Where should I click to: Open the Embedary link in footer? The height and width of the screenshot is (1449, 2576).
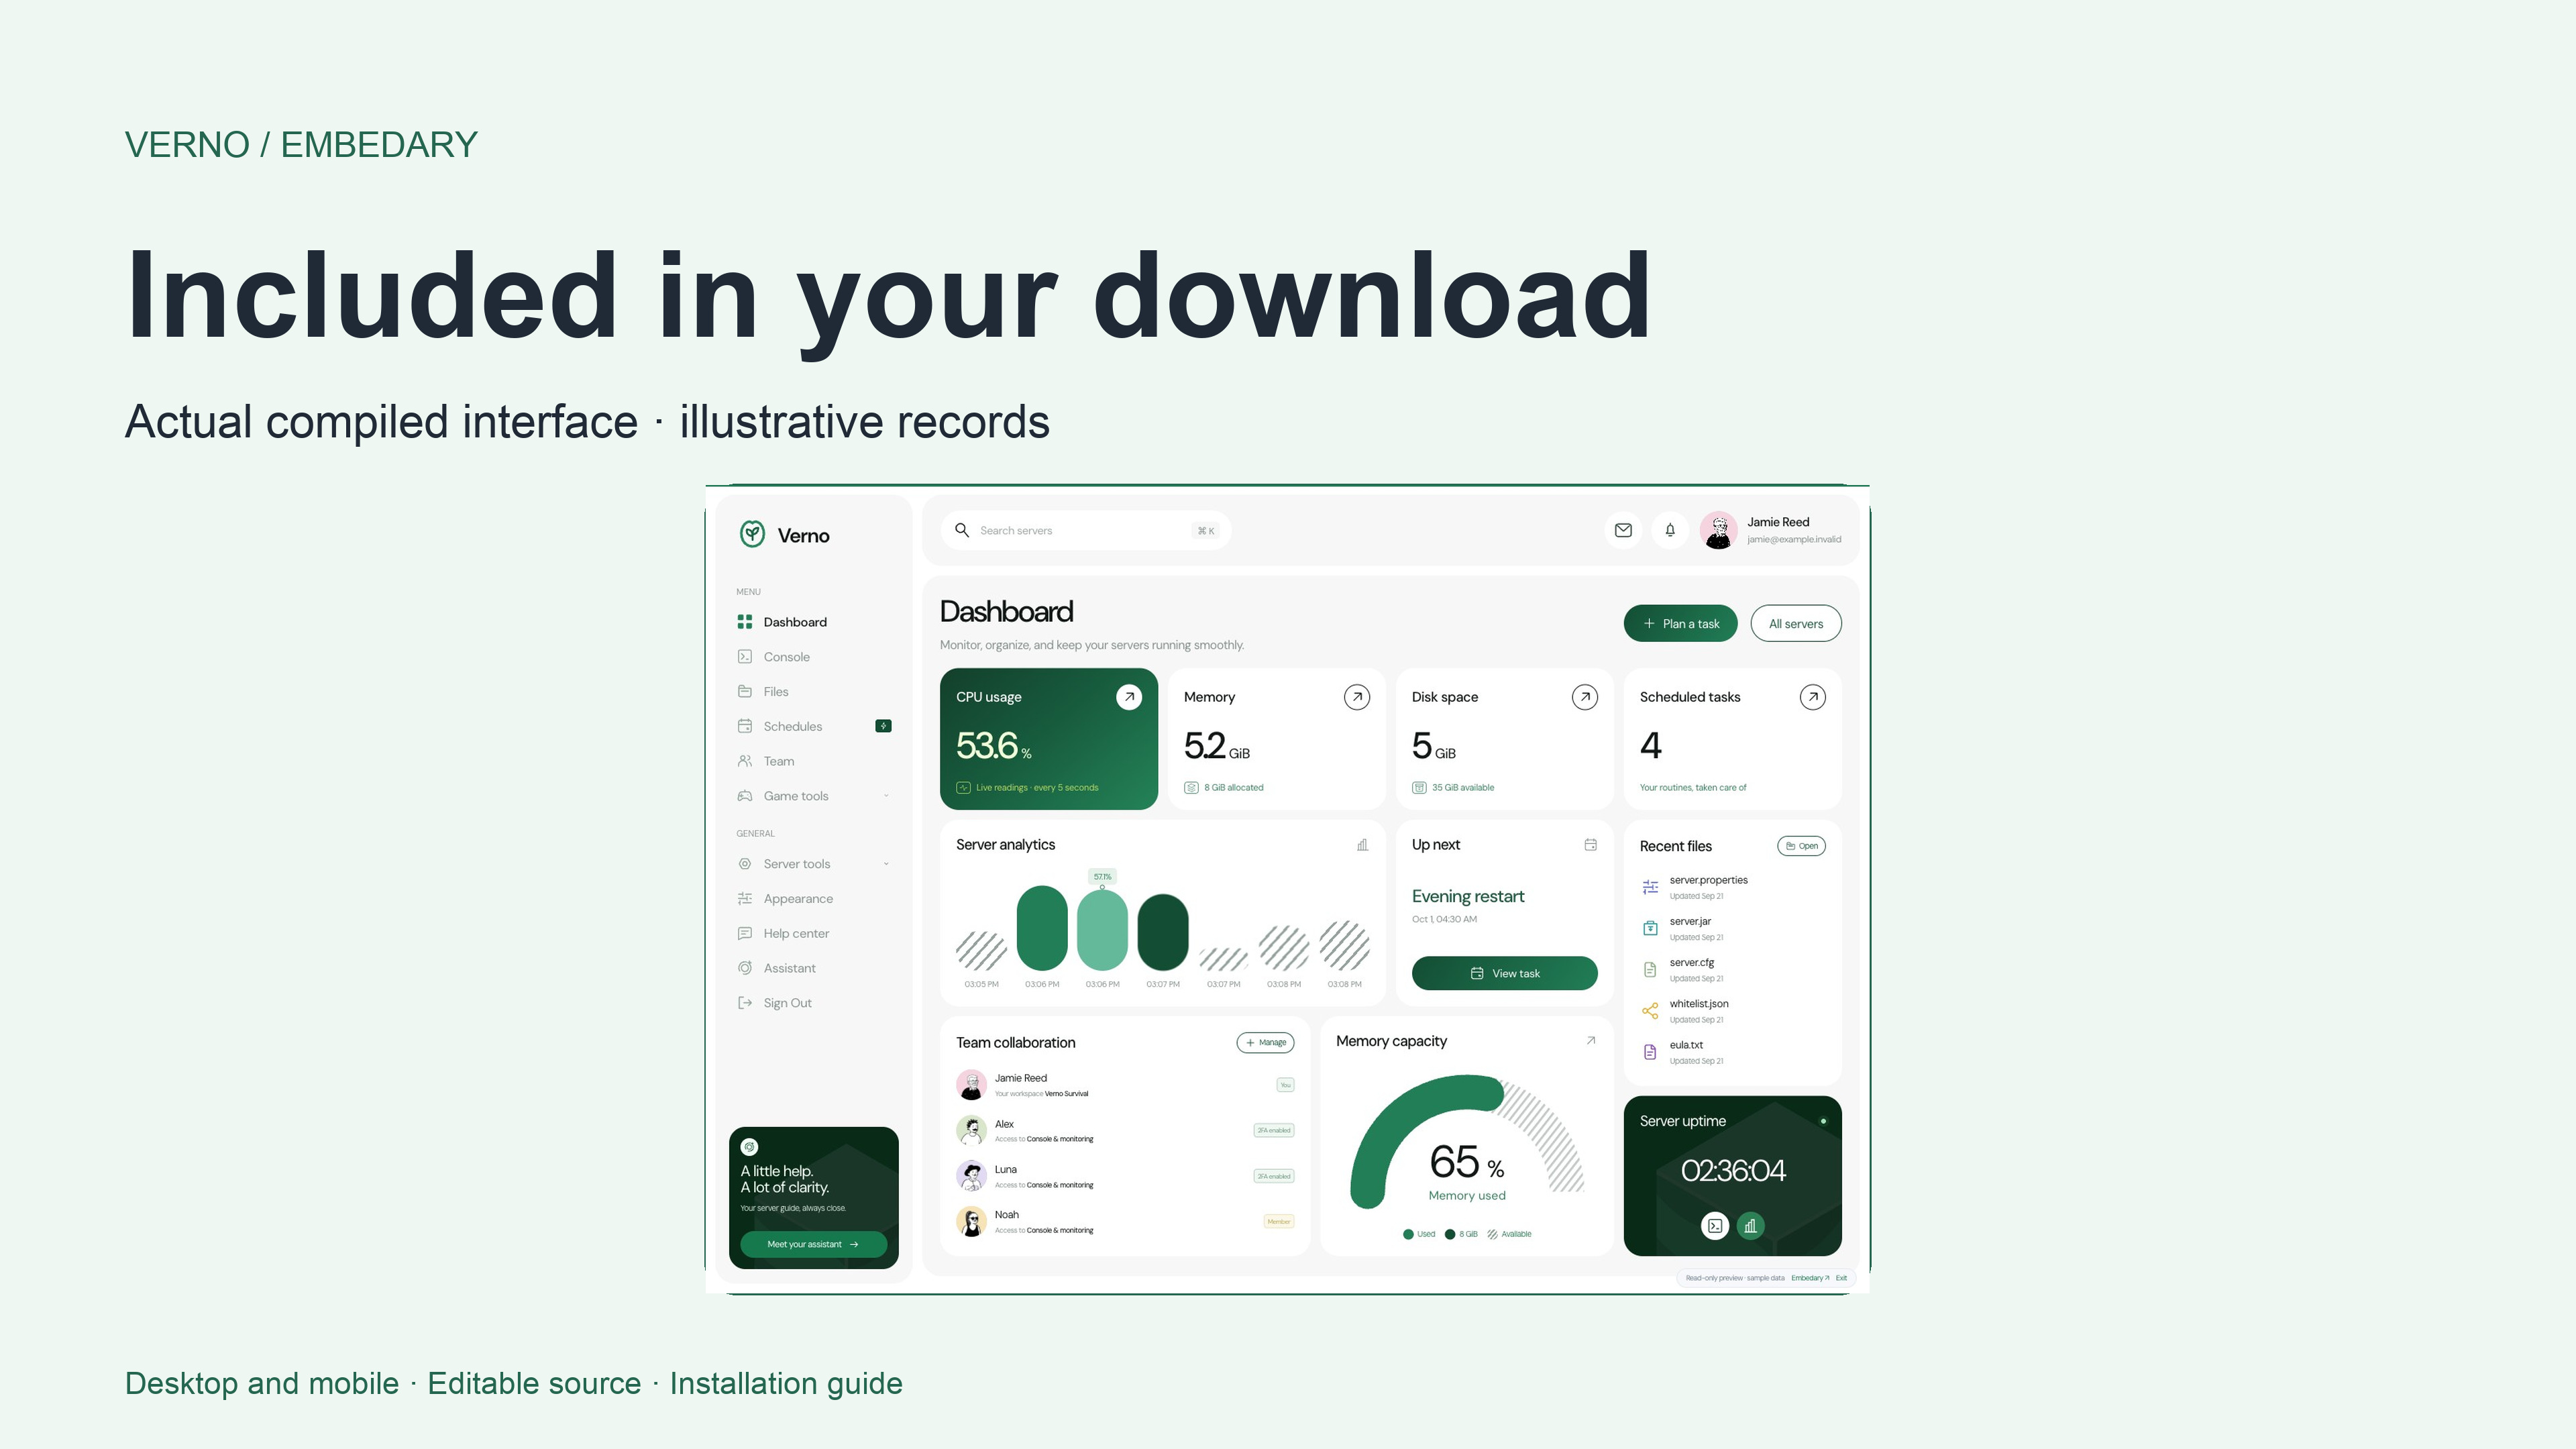pos(1809,1278)
